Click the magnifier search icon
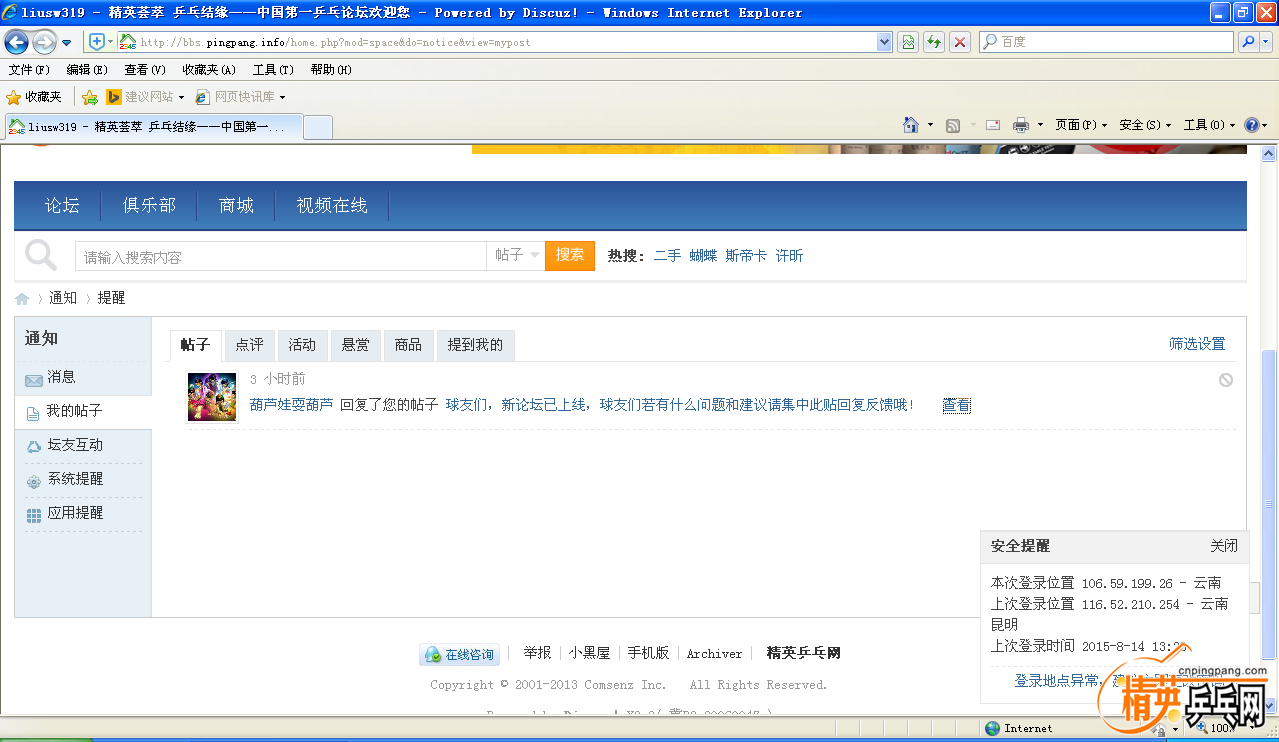The width and height of the screenshot is (1279, 742). click(41, 255)
